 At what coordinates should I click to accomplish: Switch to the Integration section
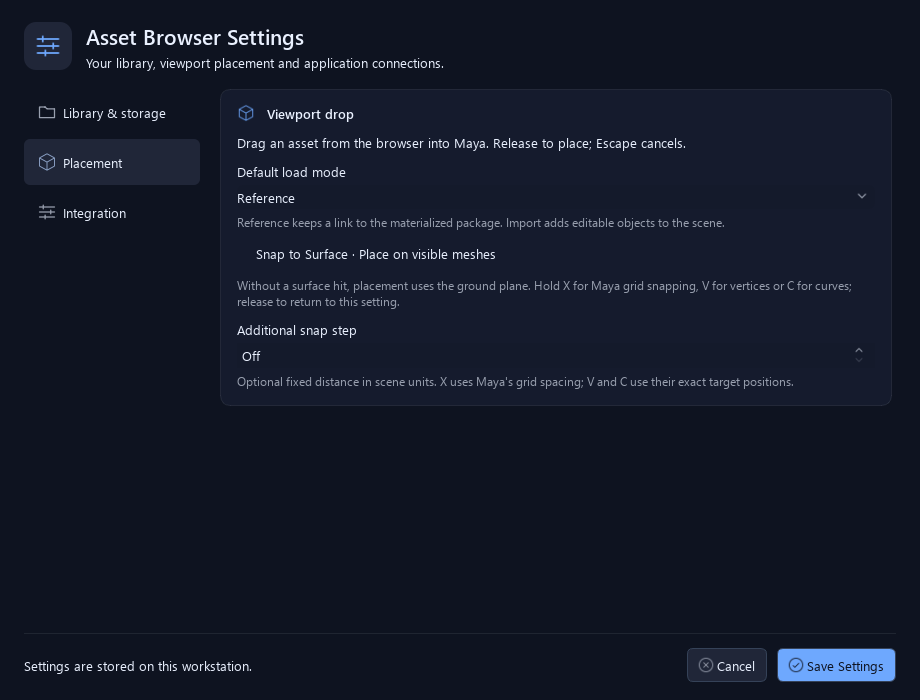pyautogui.click(x=112, y=213)
